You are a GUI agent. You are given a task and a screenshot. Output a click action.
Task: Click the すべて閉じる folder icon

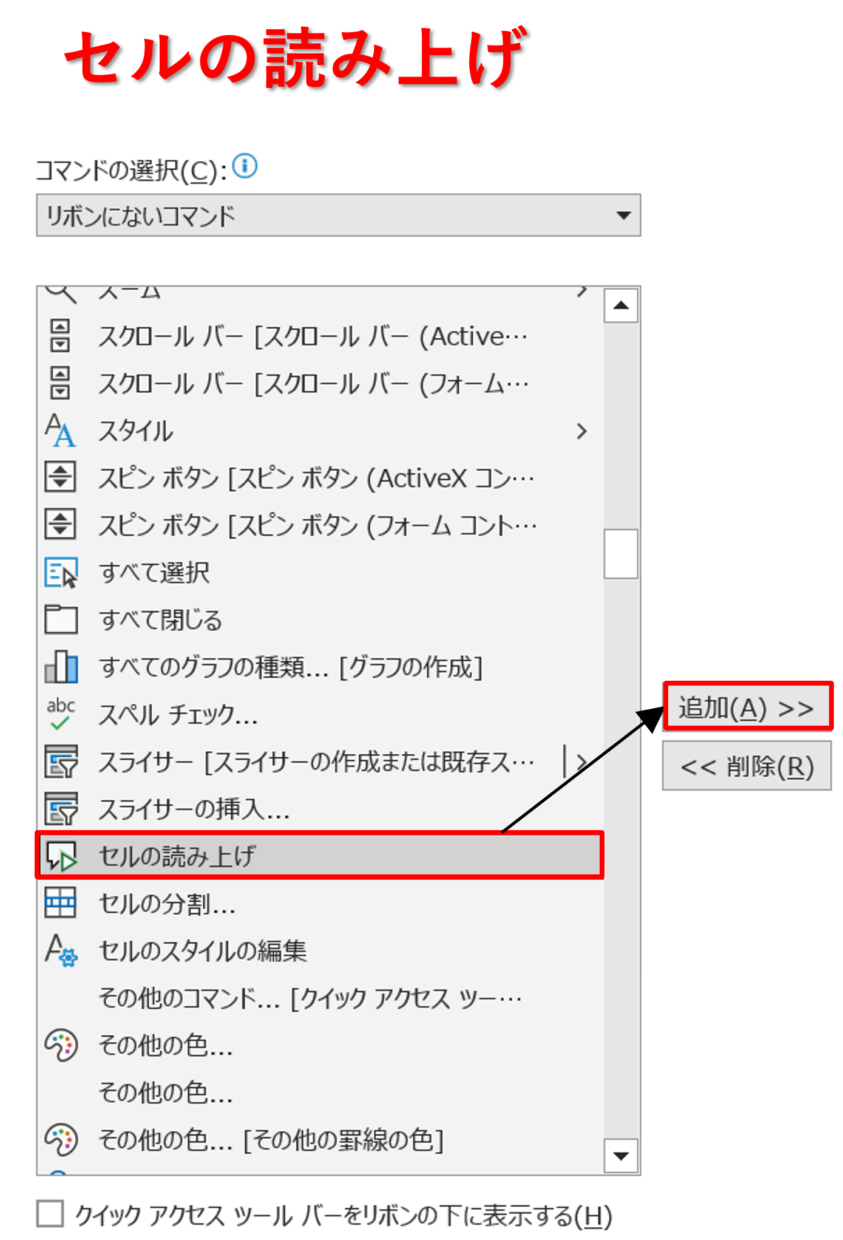pyautogui.click(x=61, y=619)
